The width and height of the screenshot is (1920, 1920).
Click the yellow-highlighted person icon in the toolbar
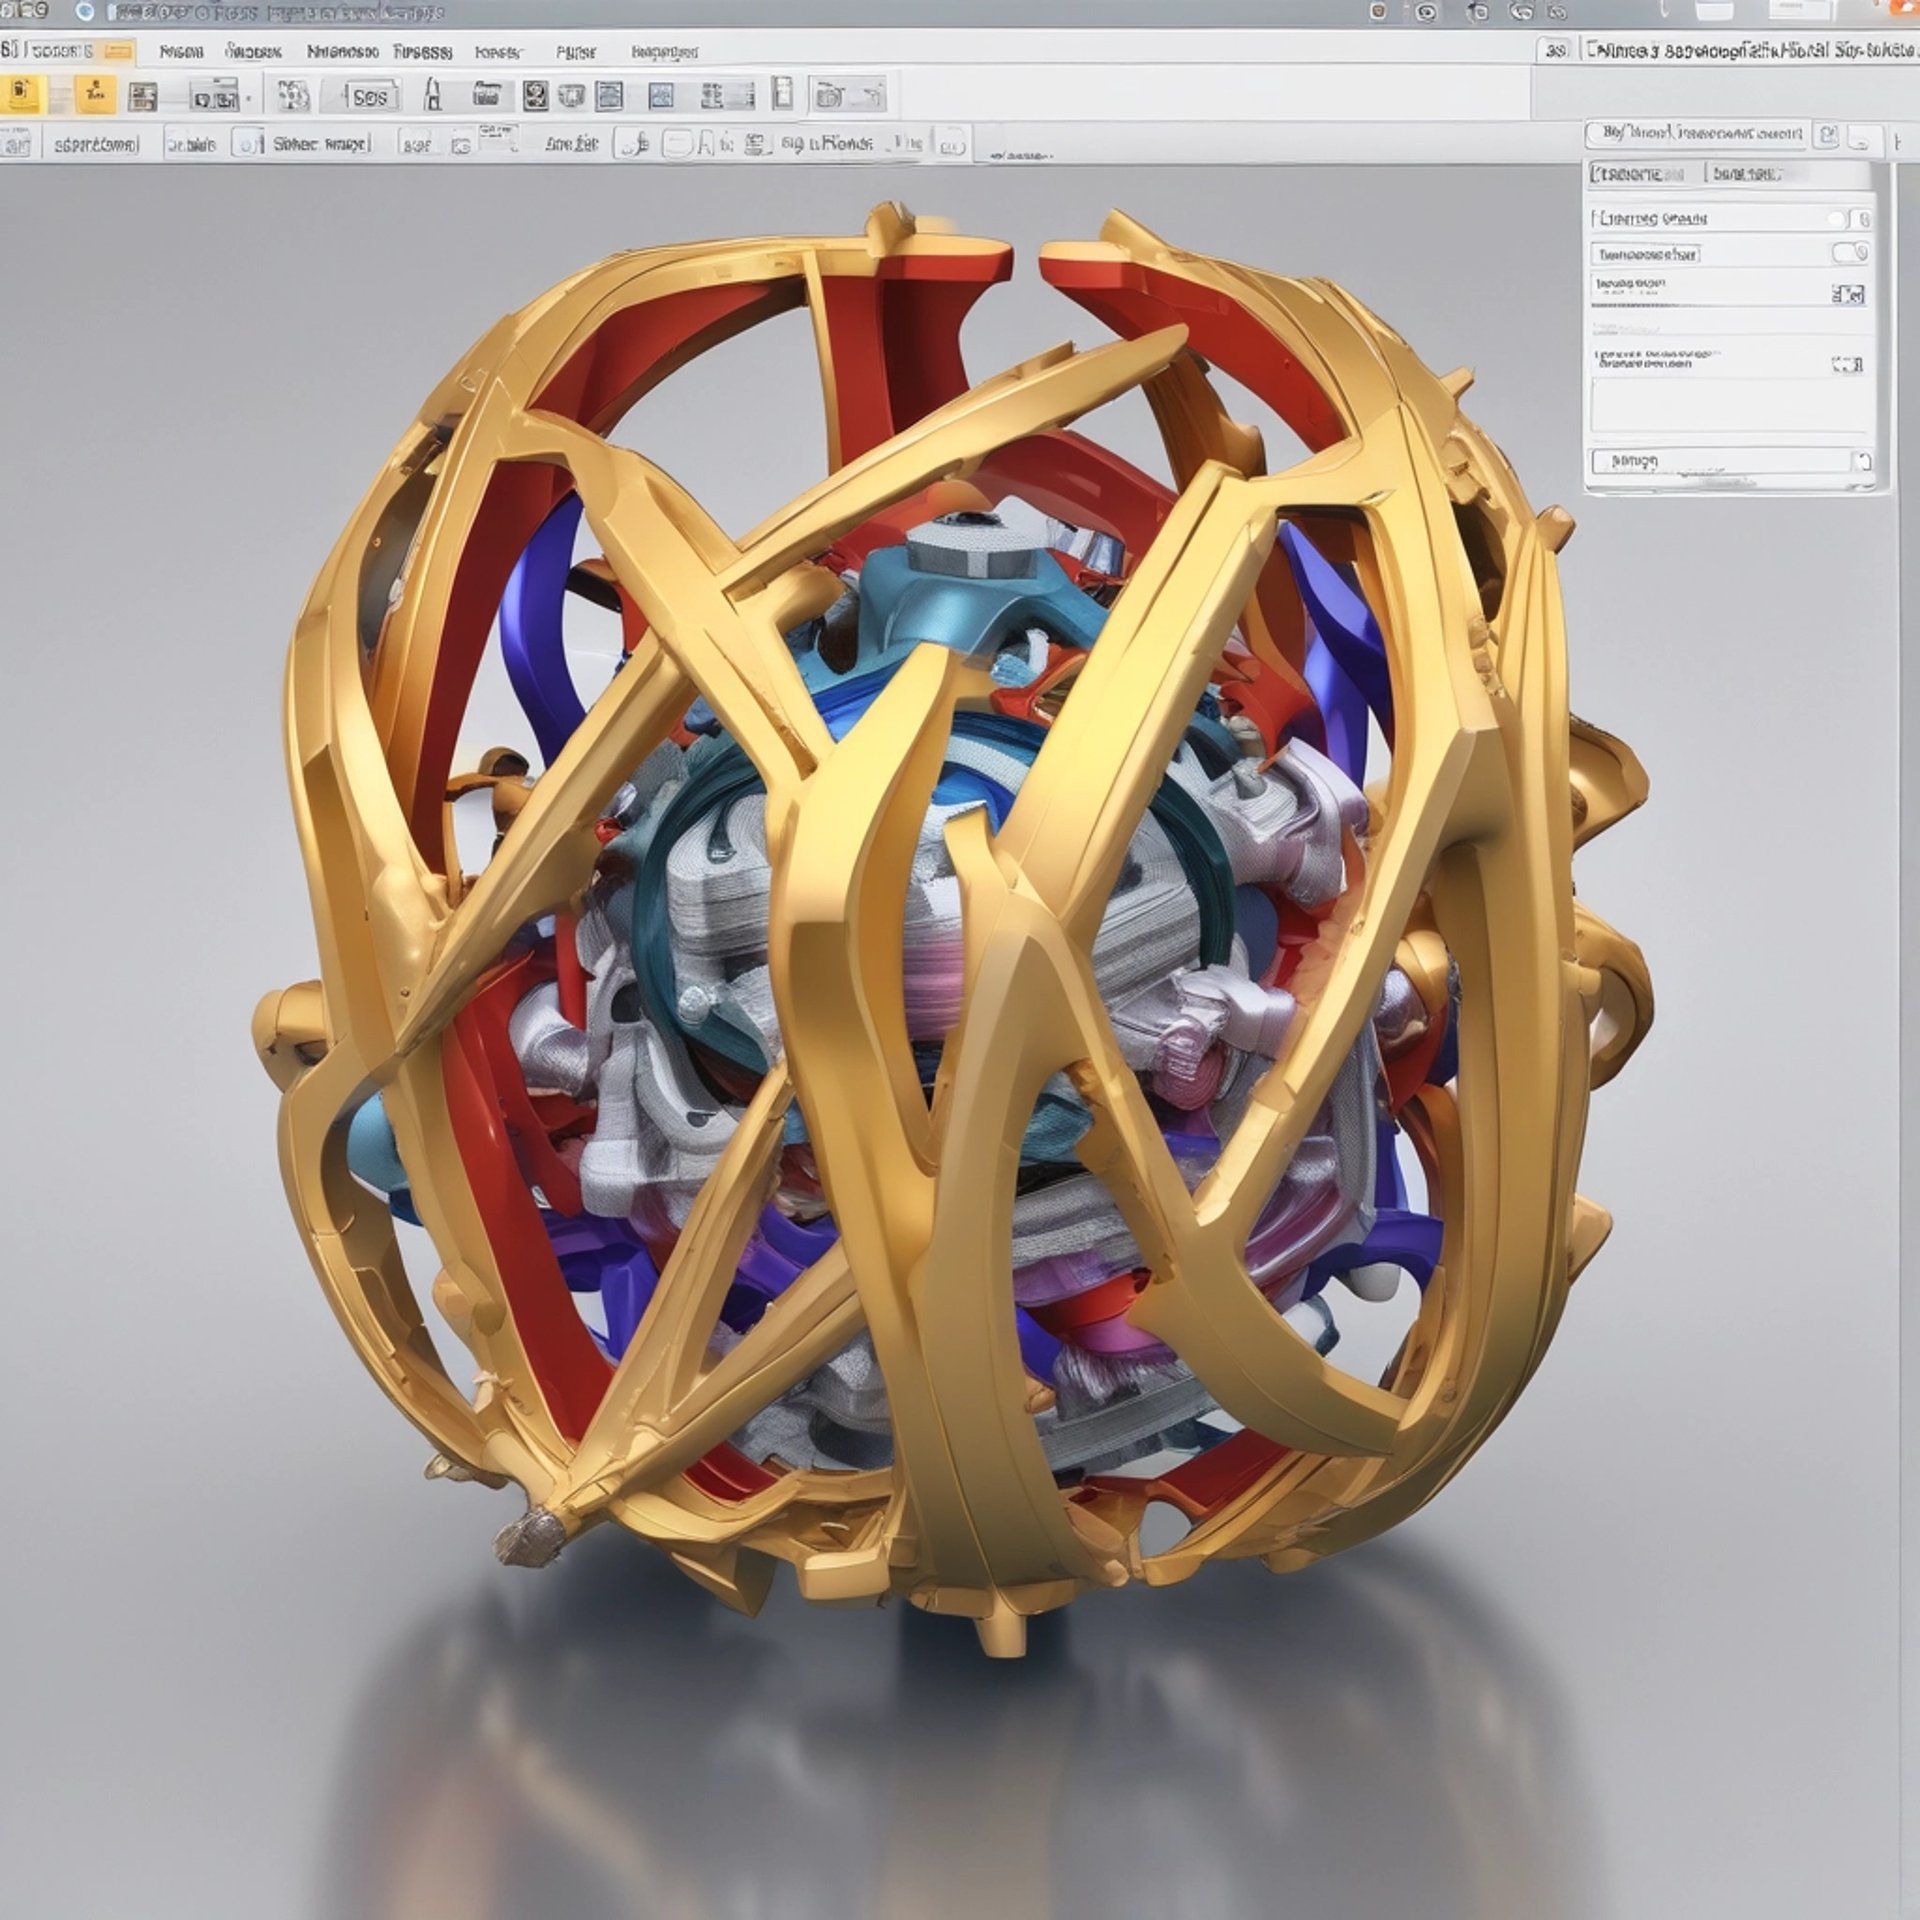point(95,95)
